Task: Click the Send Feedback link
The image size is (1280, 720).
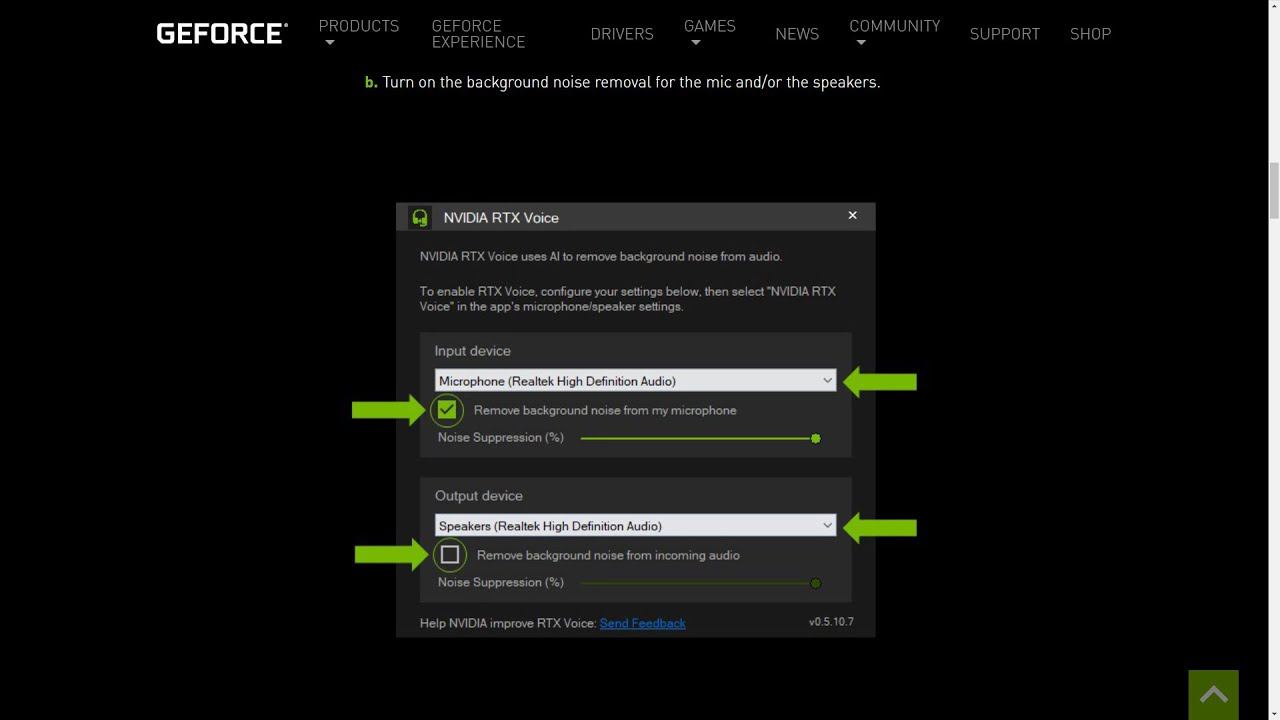Action: point(643,623)
